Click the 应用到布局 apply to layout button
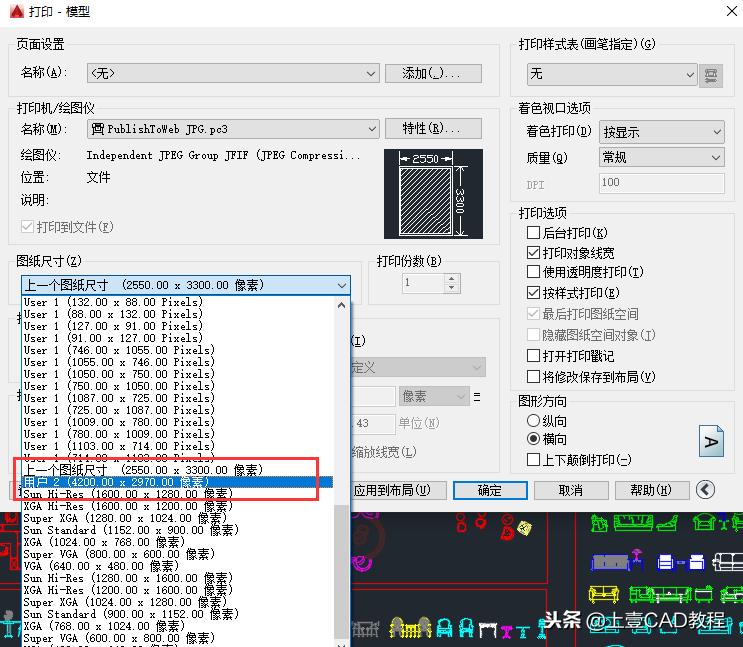 (398, 490)
